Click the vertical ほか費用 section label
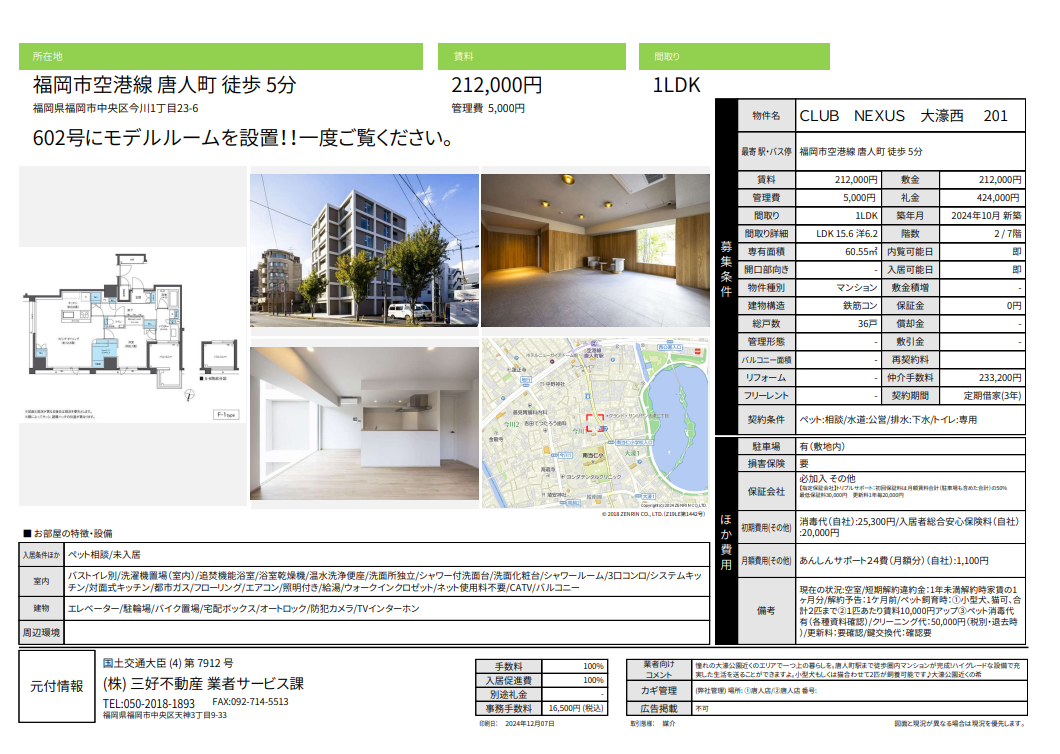The image size is (1060, 754). point(726,542)
